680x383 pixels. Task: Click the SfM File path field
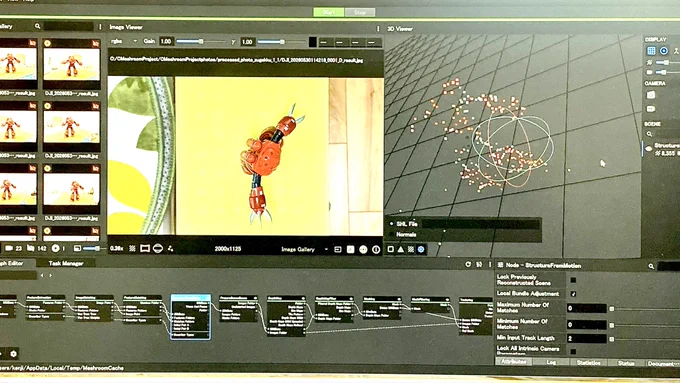tap(481, 224)
